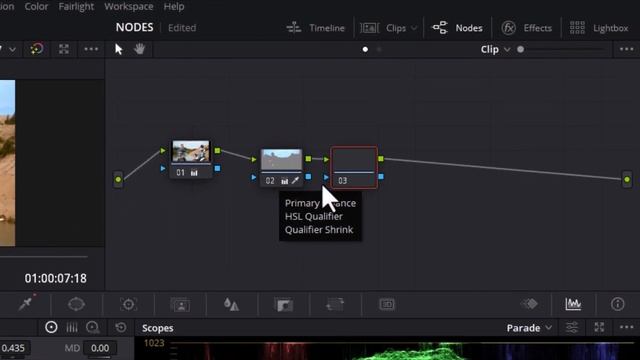This screenshot has height=360, width=640.
Task: Click the expand viewer icon
Action: click(64, 49)
